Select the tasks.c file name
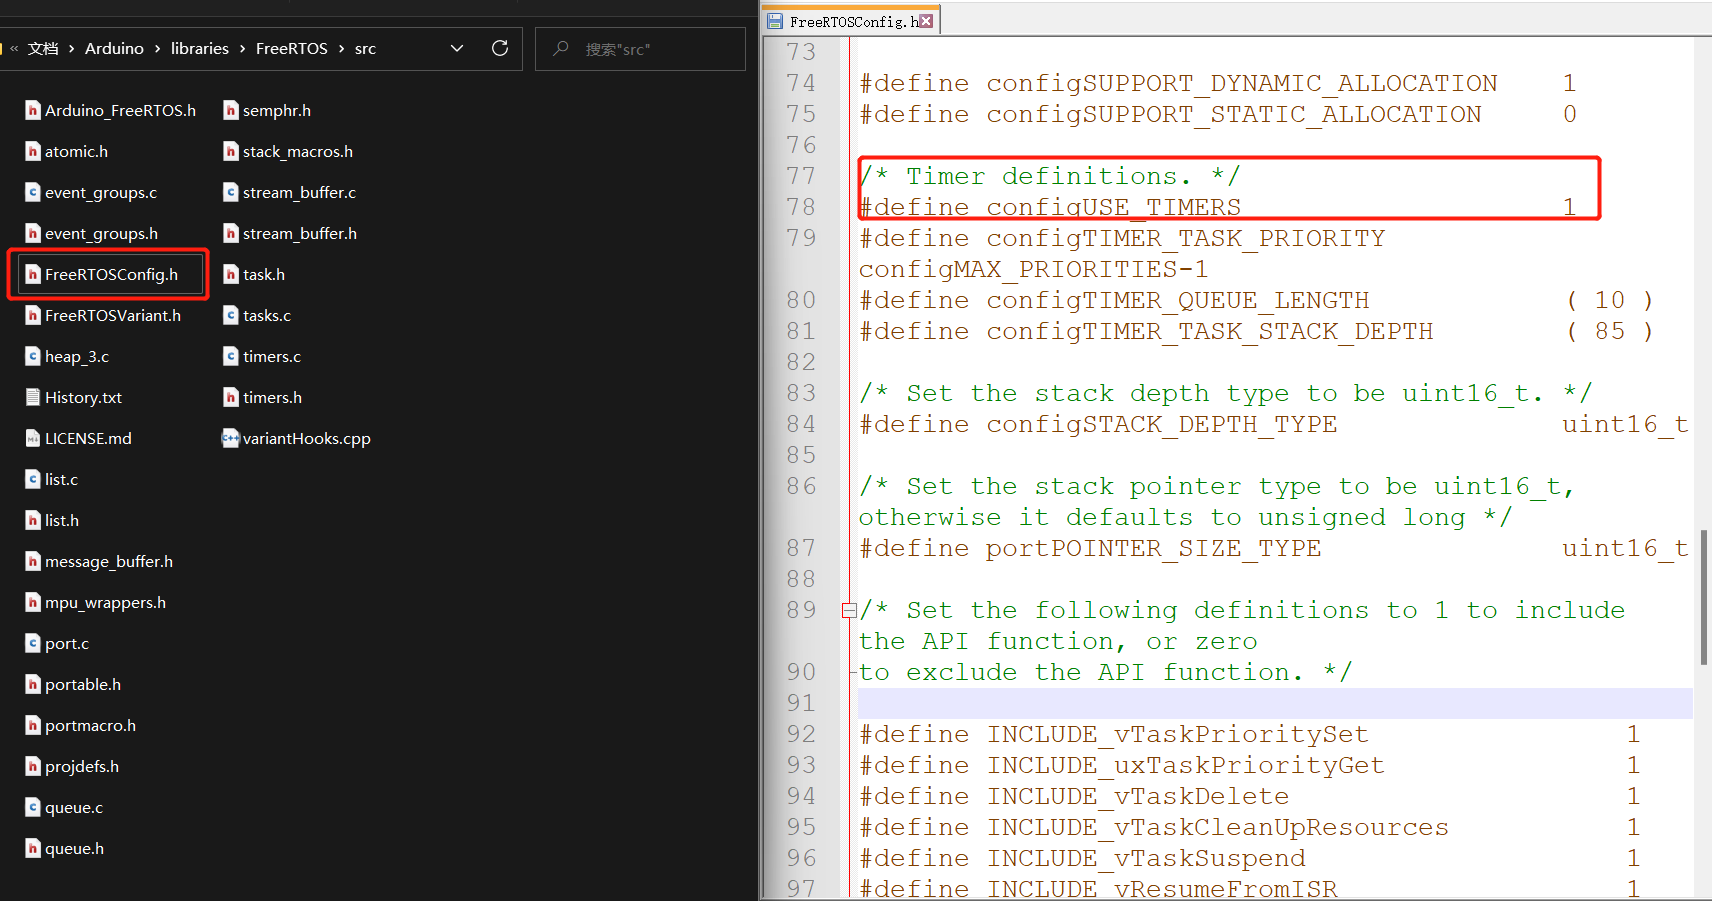The image size is (1712, 901). 267,315
